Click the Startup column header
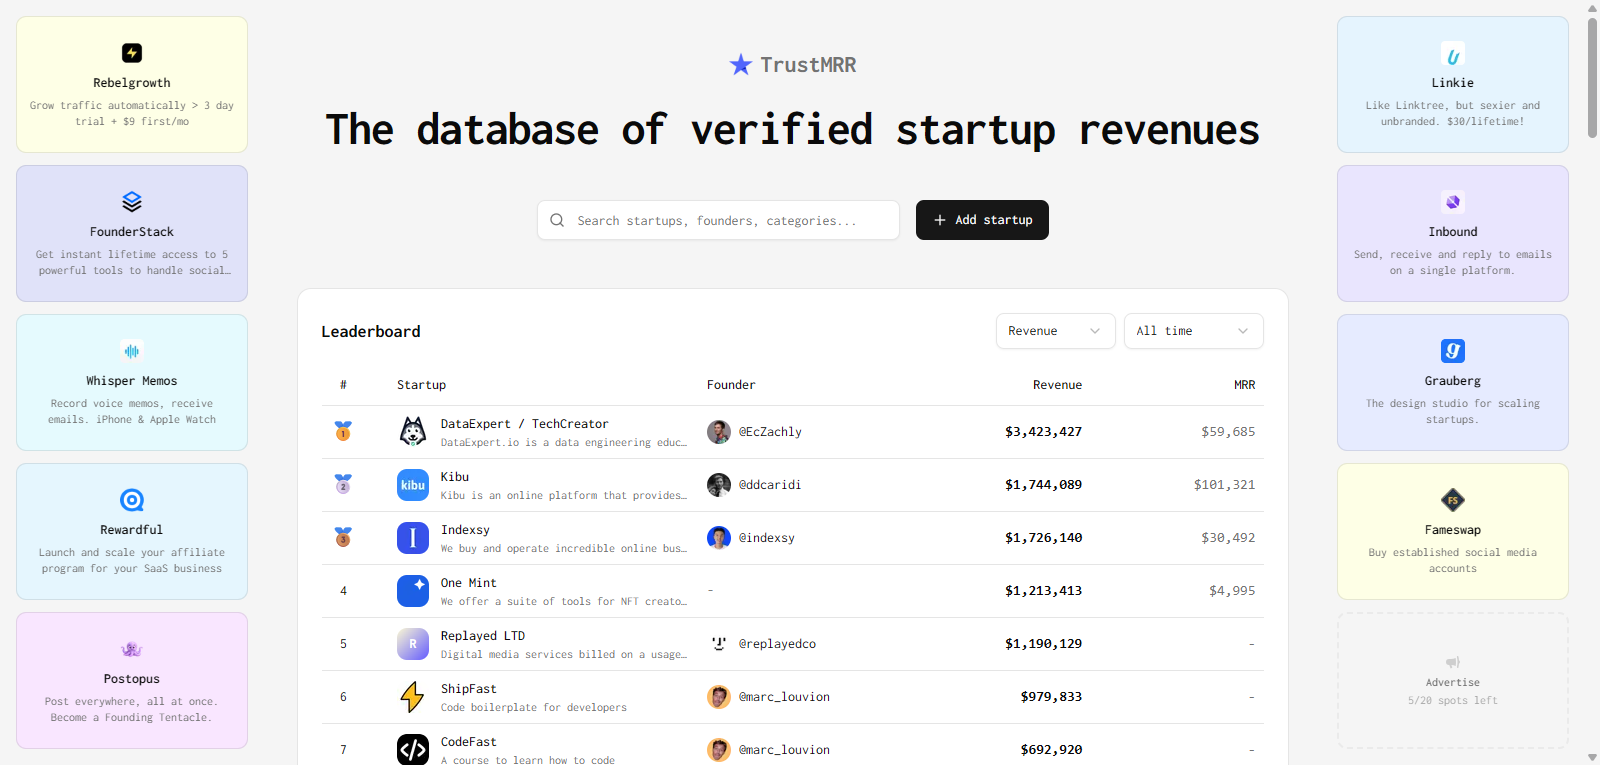The height and width of the screenshot is (765, 1600). click(421, 385)
